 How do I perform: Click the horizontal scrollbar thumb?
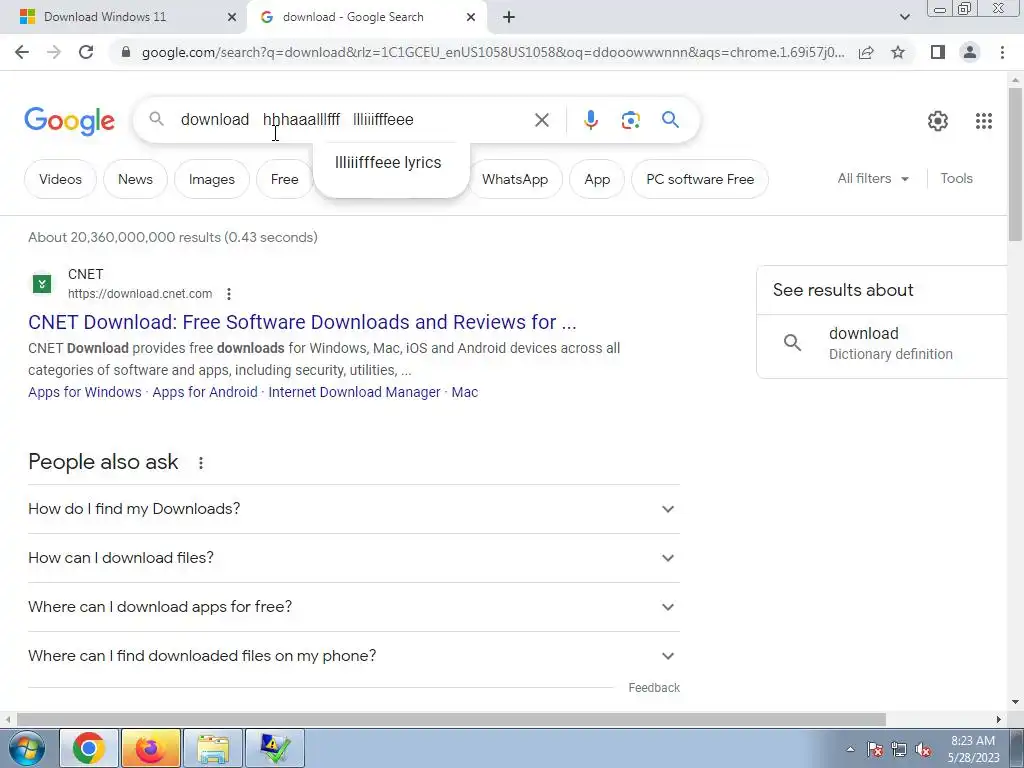pos(451,719)
